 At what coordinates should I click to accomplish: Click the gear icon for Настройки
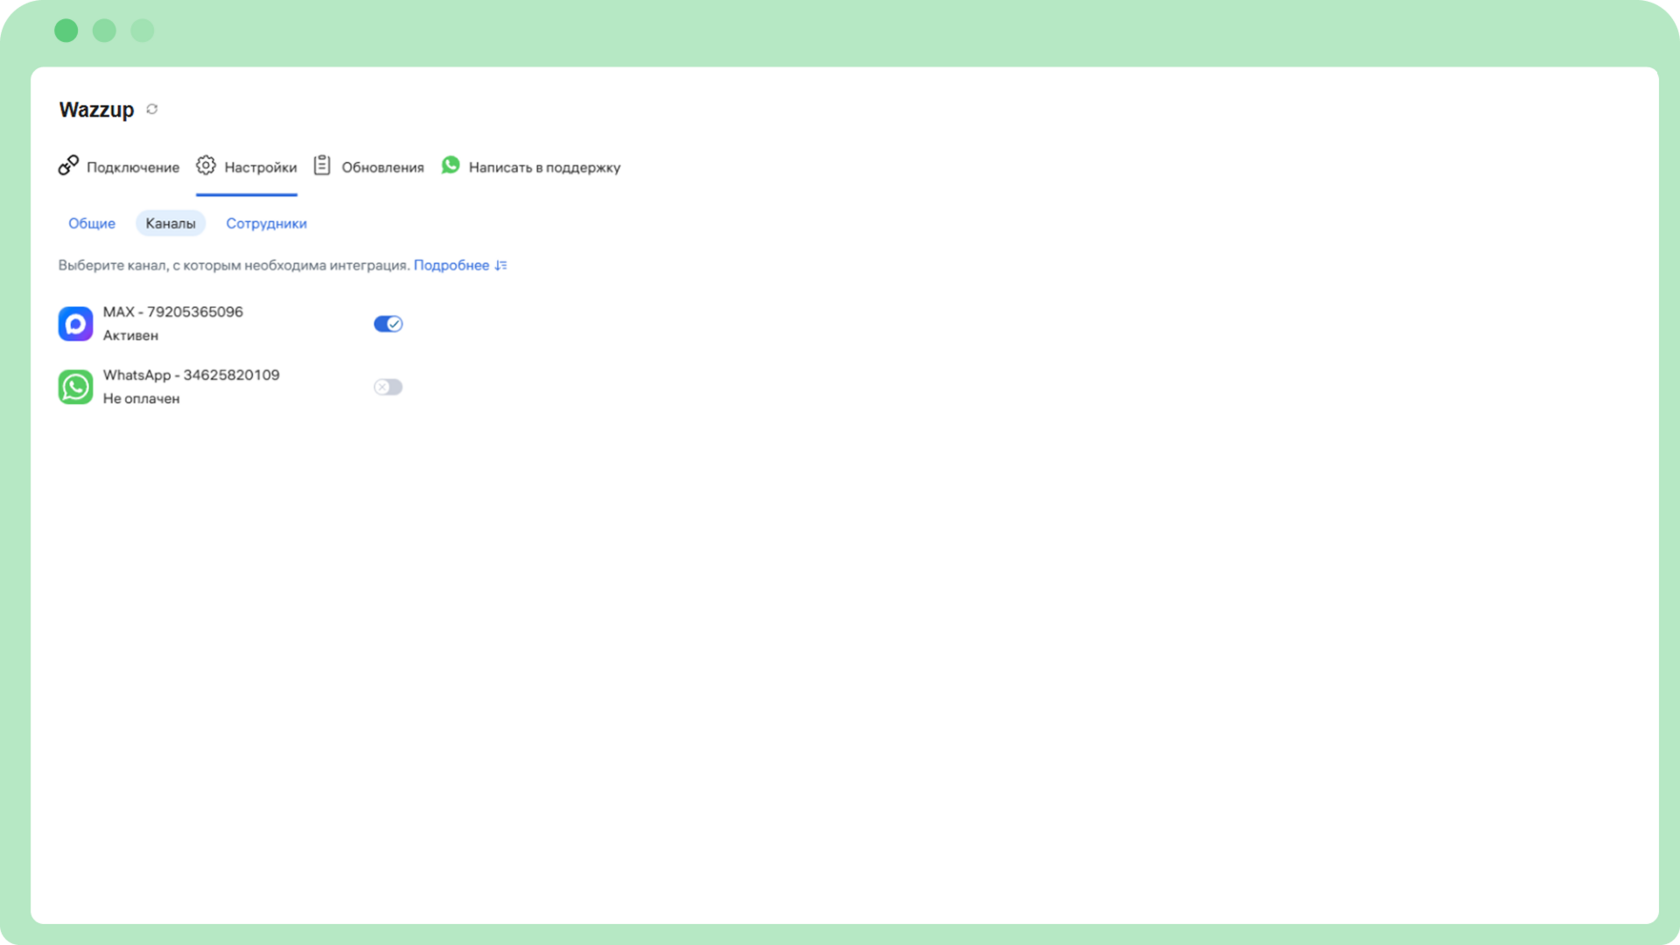[206, 165]
